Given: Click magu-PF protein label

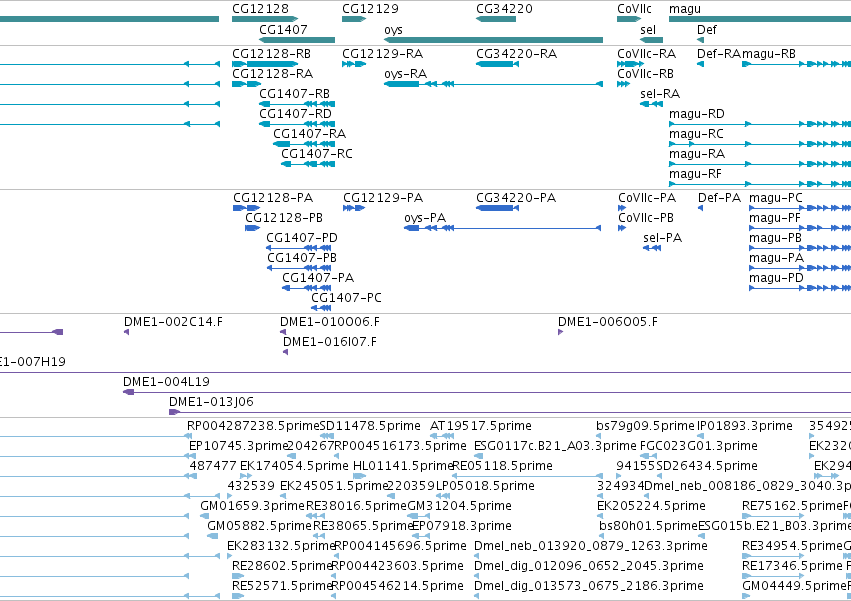Looking at the screenshot, I should click(774, 219).
